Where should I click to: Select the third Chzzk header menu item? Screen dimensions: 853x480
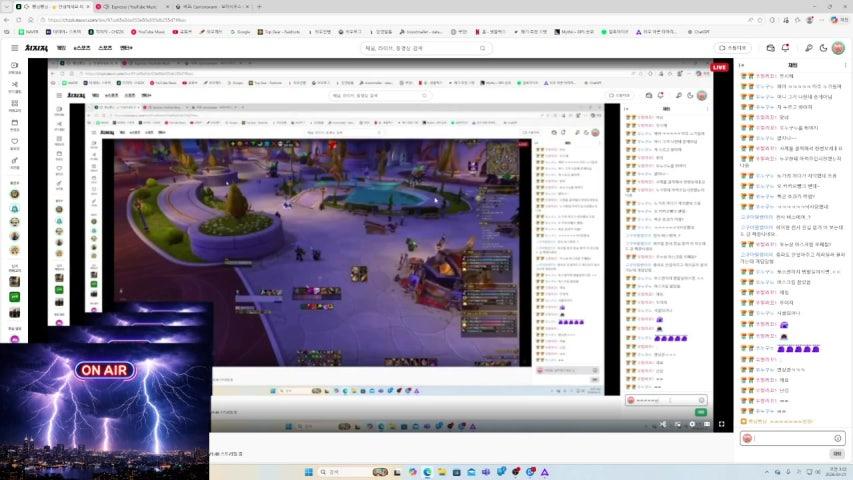105,48
